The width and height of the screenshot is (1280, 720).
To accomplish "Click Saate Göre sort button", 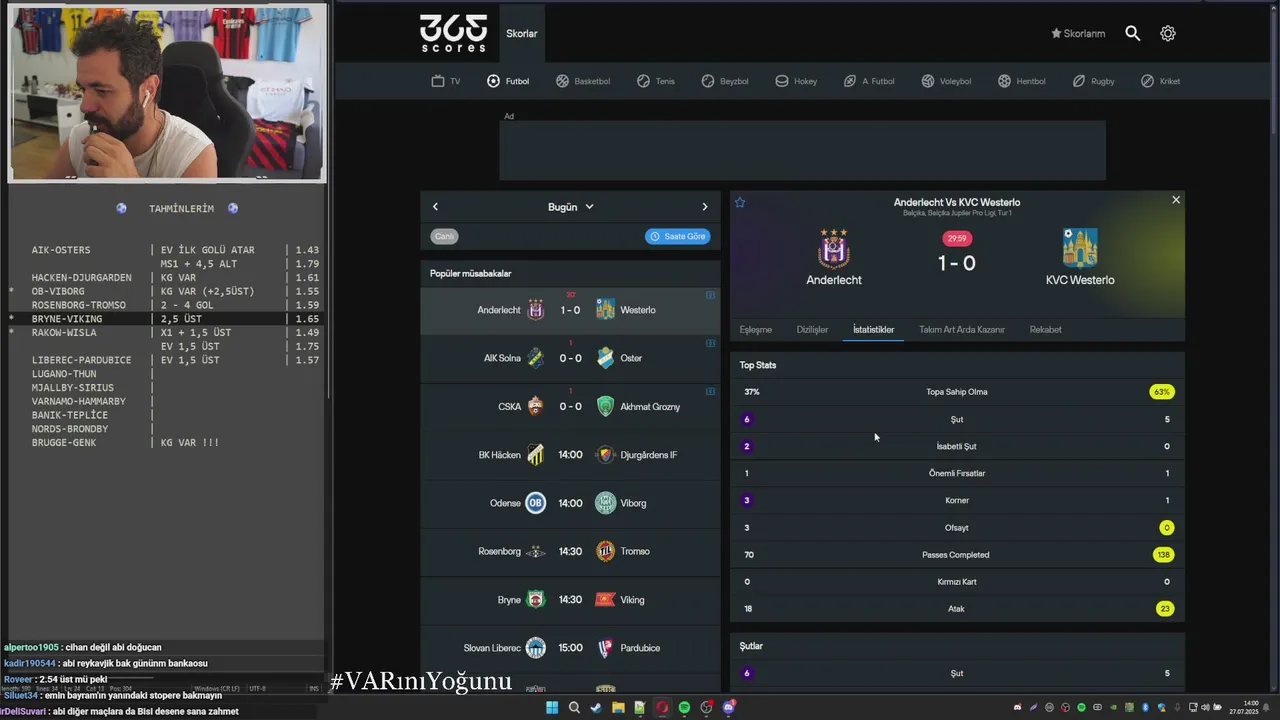I will coord(677,236).
